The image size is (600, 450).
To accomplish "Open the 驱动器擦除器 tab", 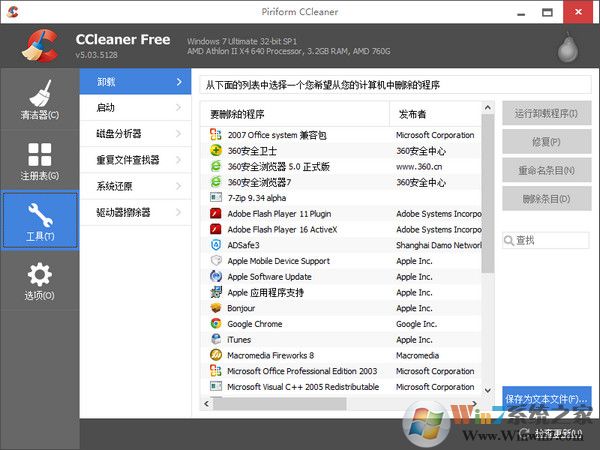I will (135, 212).
